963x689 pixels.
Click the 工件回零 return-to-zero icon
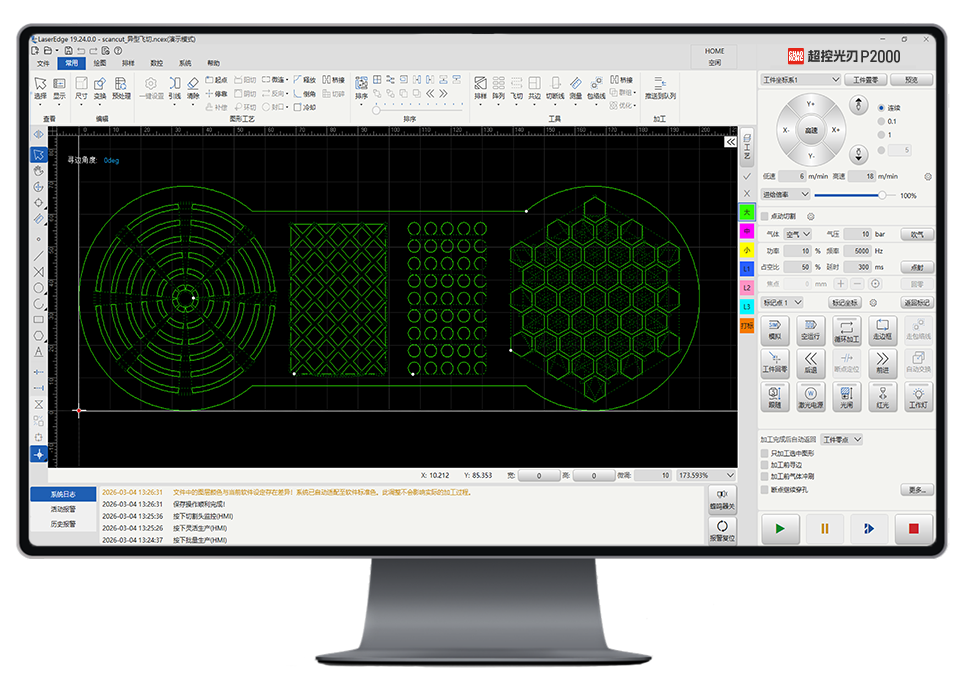pos(775,364)
